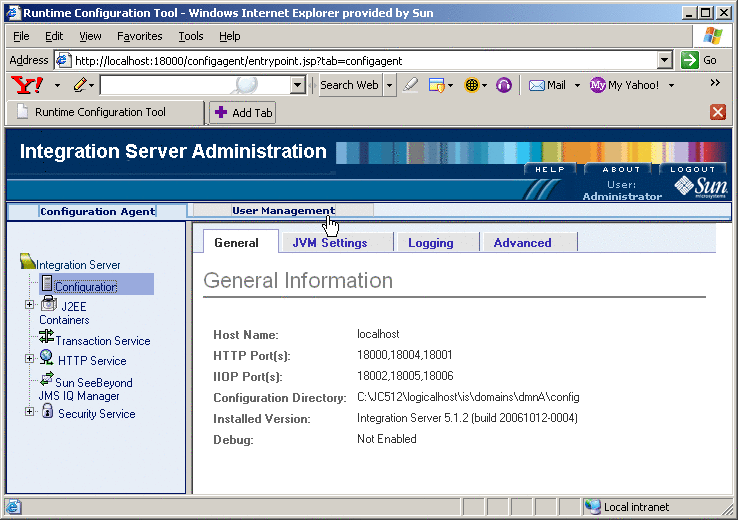Select Transaction Service in the tree
This screenshot has height=520, width=738.
[x=103, y=341]
